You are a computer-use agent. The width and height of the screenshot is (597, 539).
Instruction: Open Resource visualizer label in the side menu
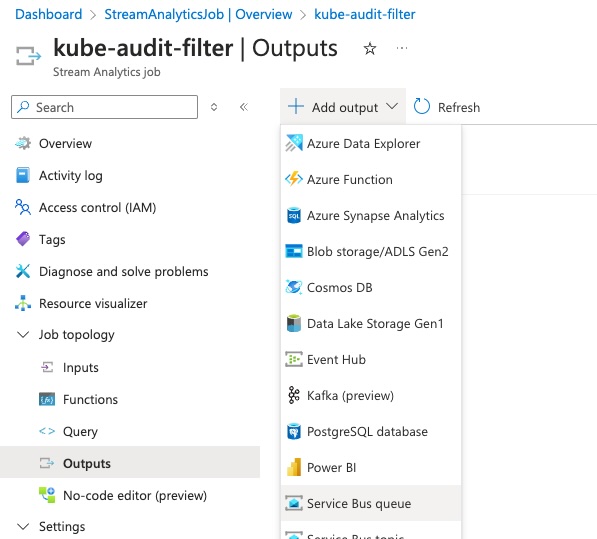tap(93, 303)
